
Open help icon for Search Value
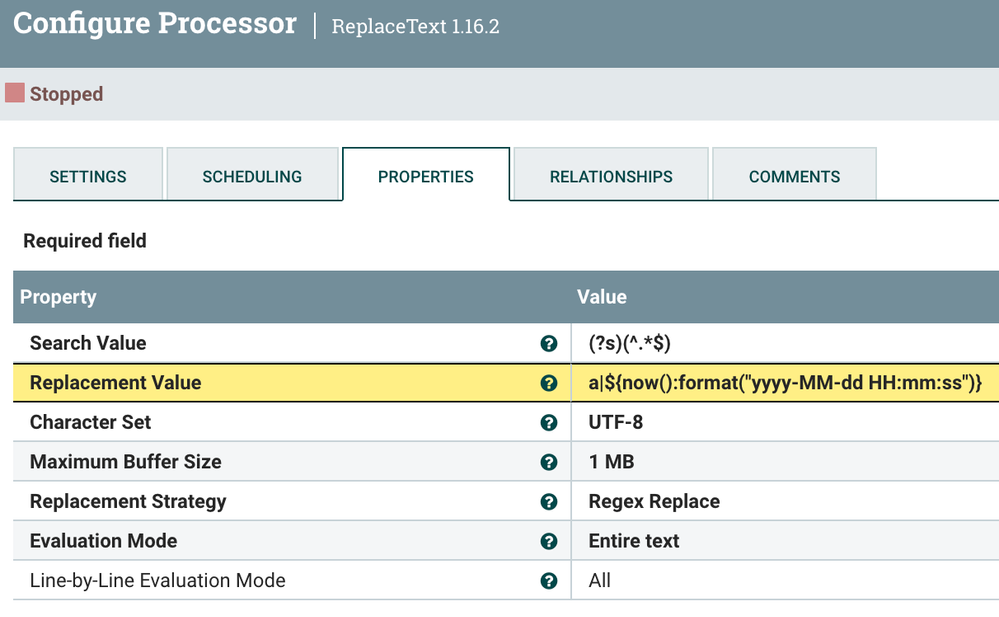tap(549, 344)
